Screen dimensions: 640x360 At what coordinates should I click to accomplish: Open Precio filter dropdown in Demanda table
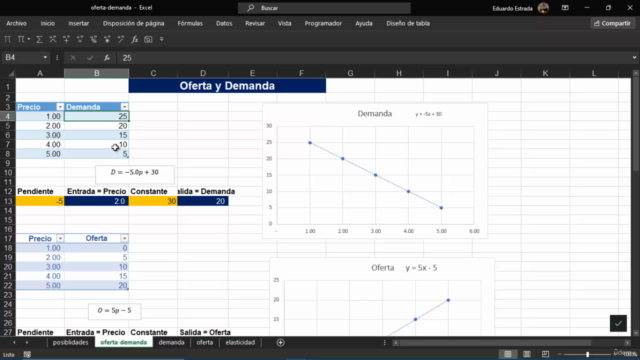[60, 107]
